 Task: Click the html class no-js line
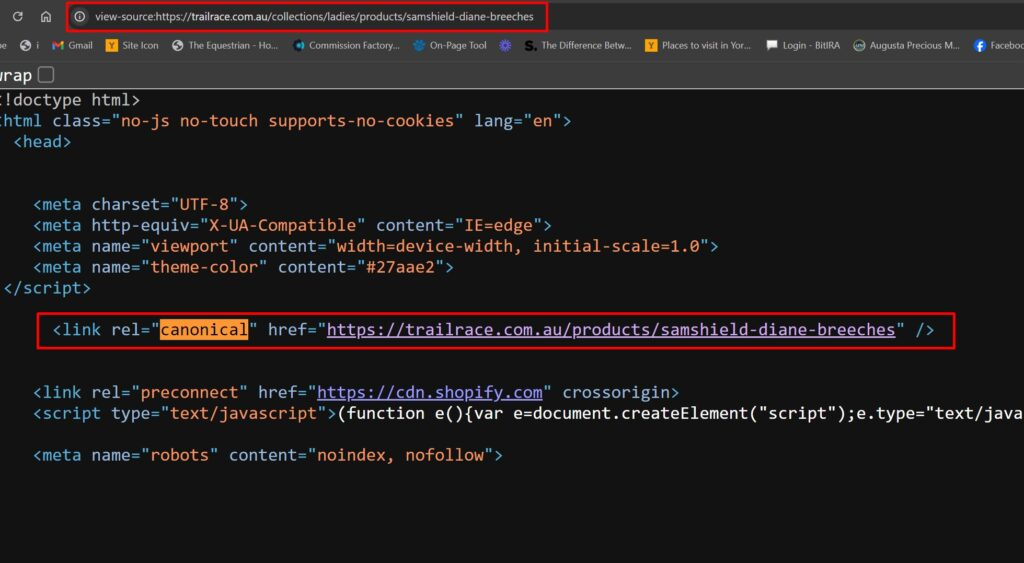click(285, 121)
